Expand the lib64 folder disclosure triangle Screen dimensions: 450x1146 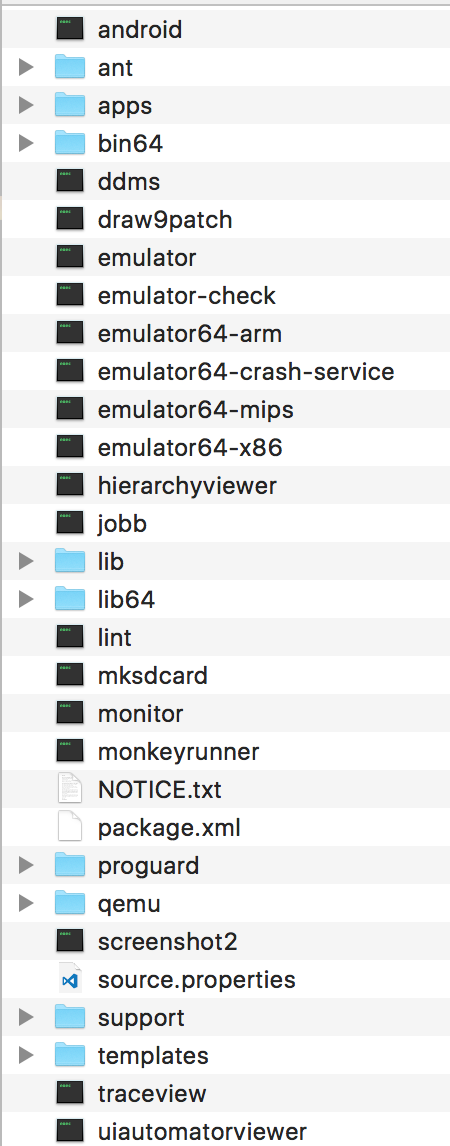(x=26, y=599)
